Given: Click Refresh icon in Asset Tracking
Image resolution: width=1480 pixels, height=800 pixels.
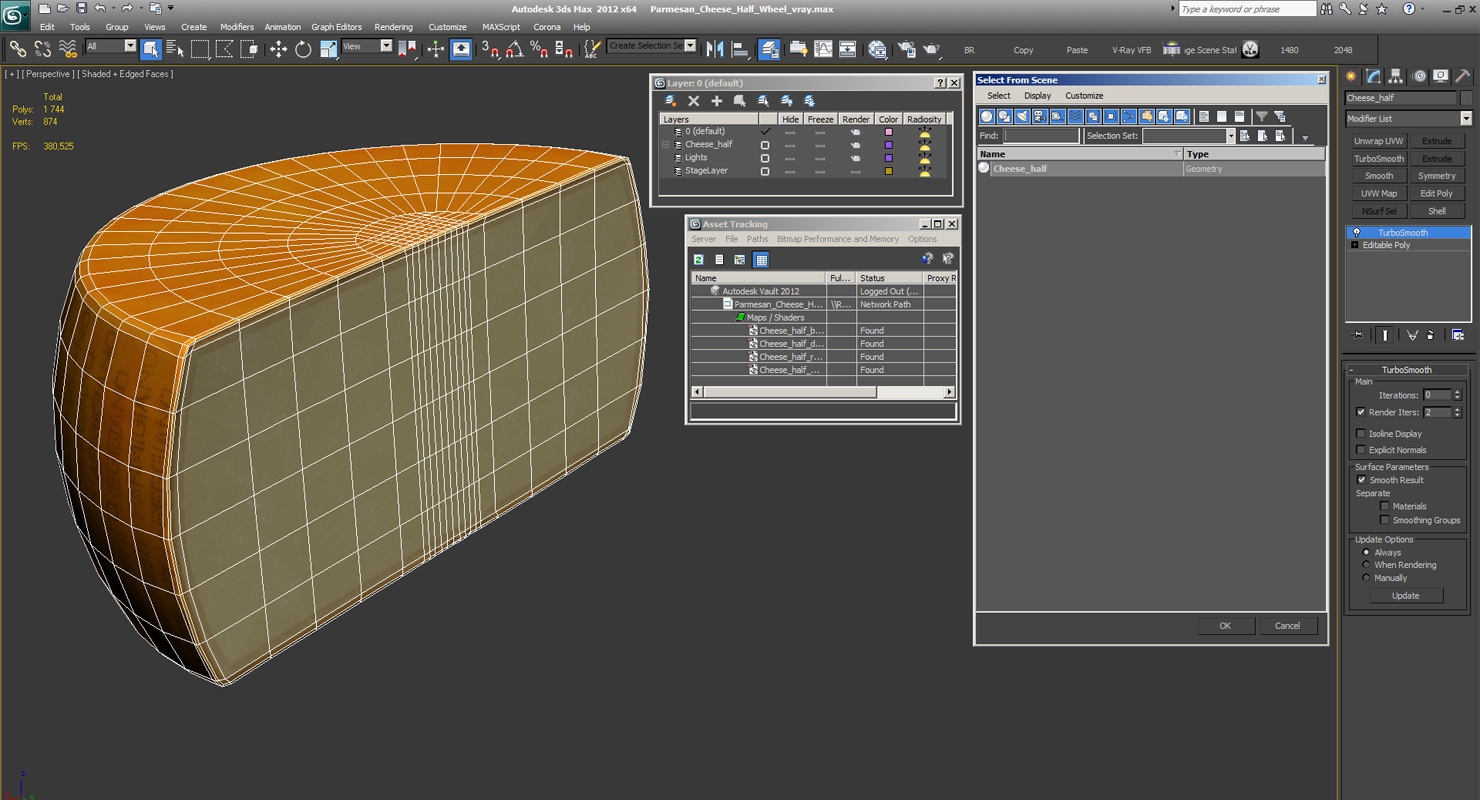Looking at the screenshot, I should pyautogui.click(x=699, y=259).
